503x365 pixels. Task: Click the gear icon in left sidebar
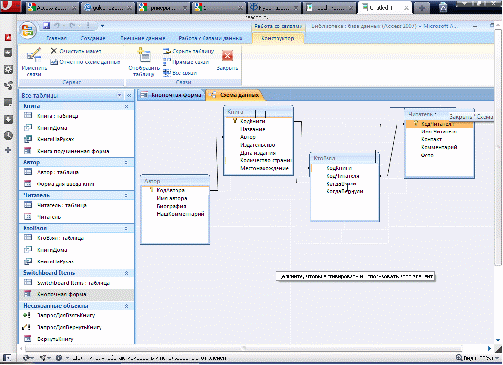pyautogui.click(x=8, y=69)
